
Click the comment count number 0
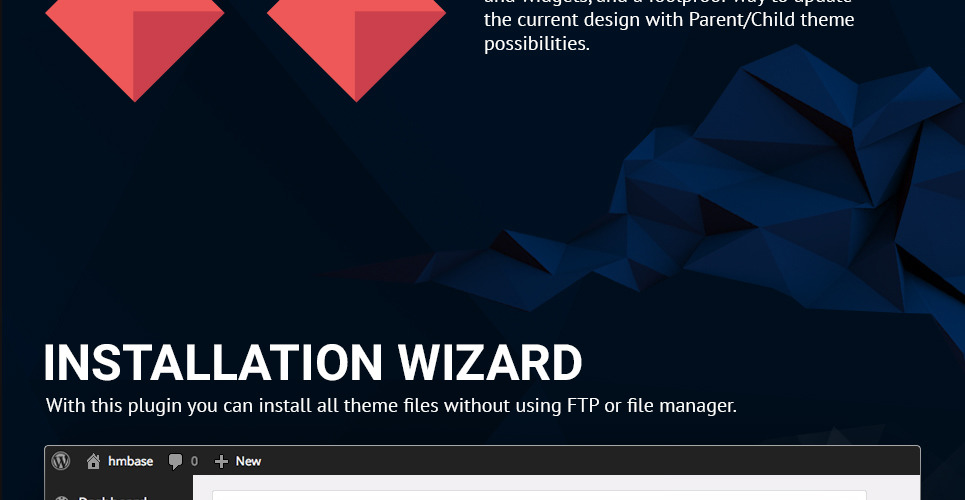click(194, 461)
